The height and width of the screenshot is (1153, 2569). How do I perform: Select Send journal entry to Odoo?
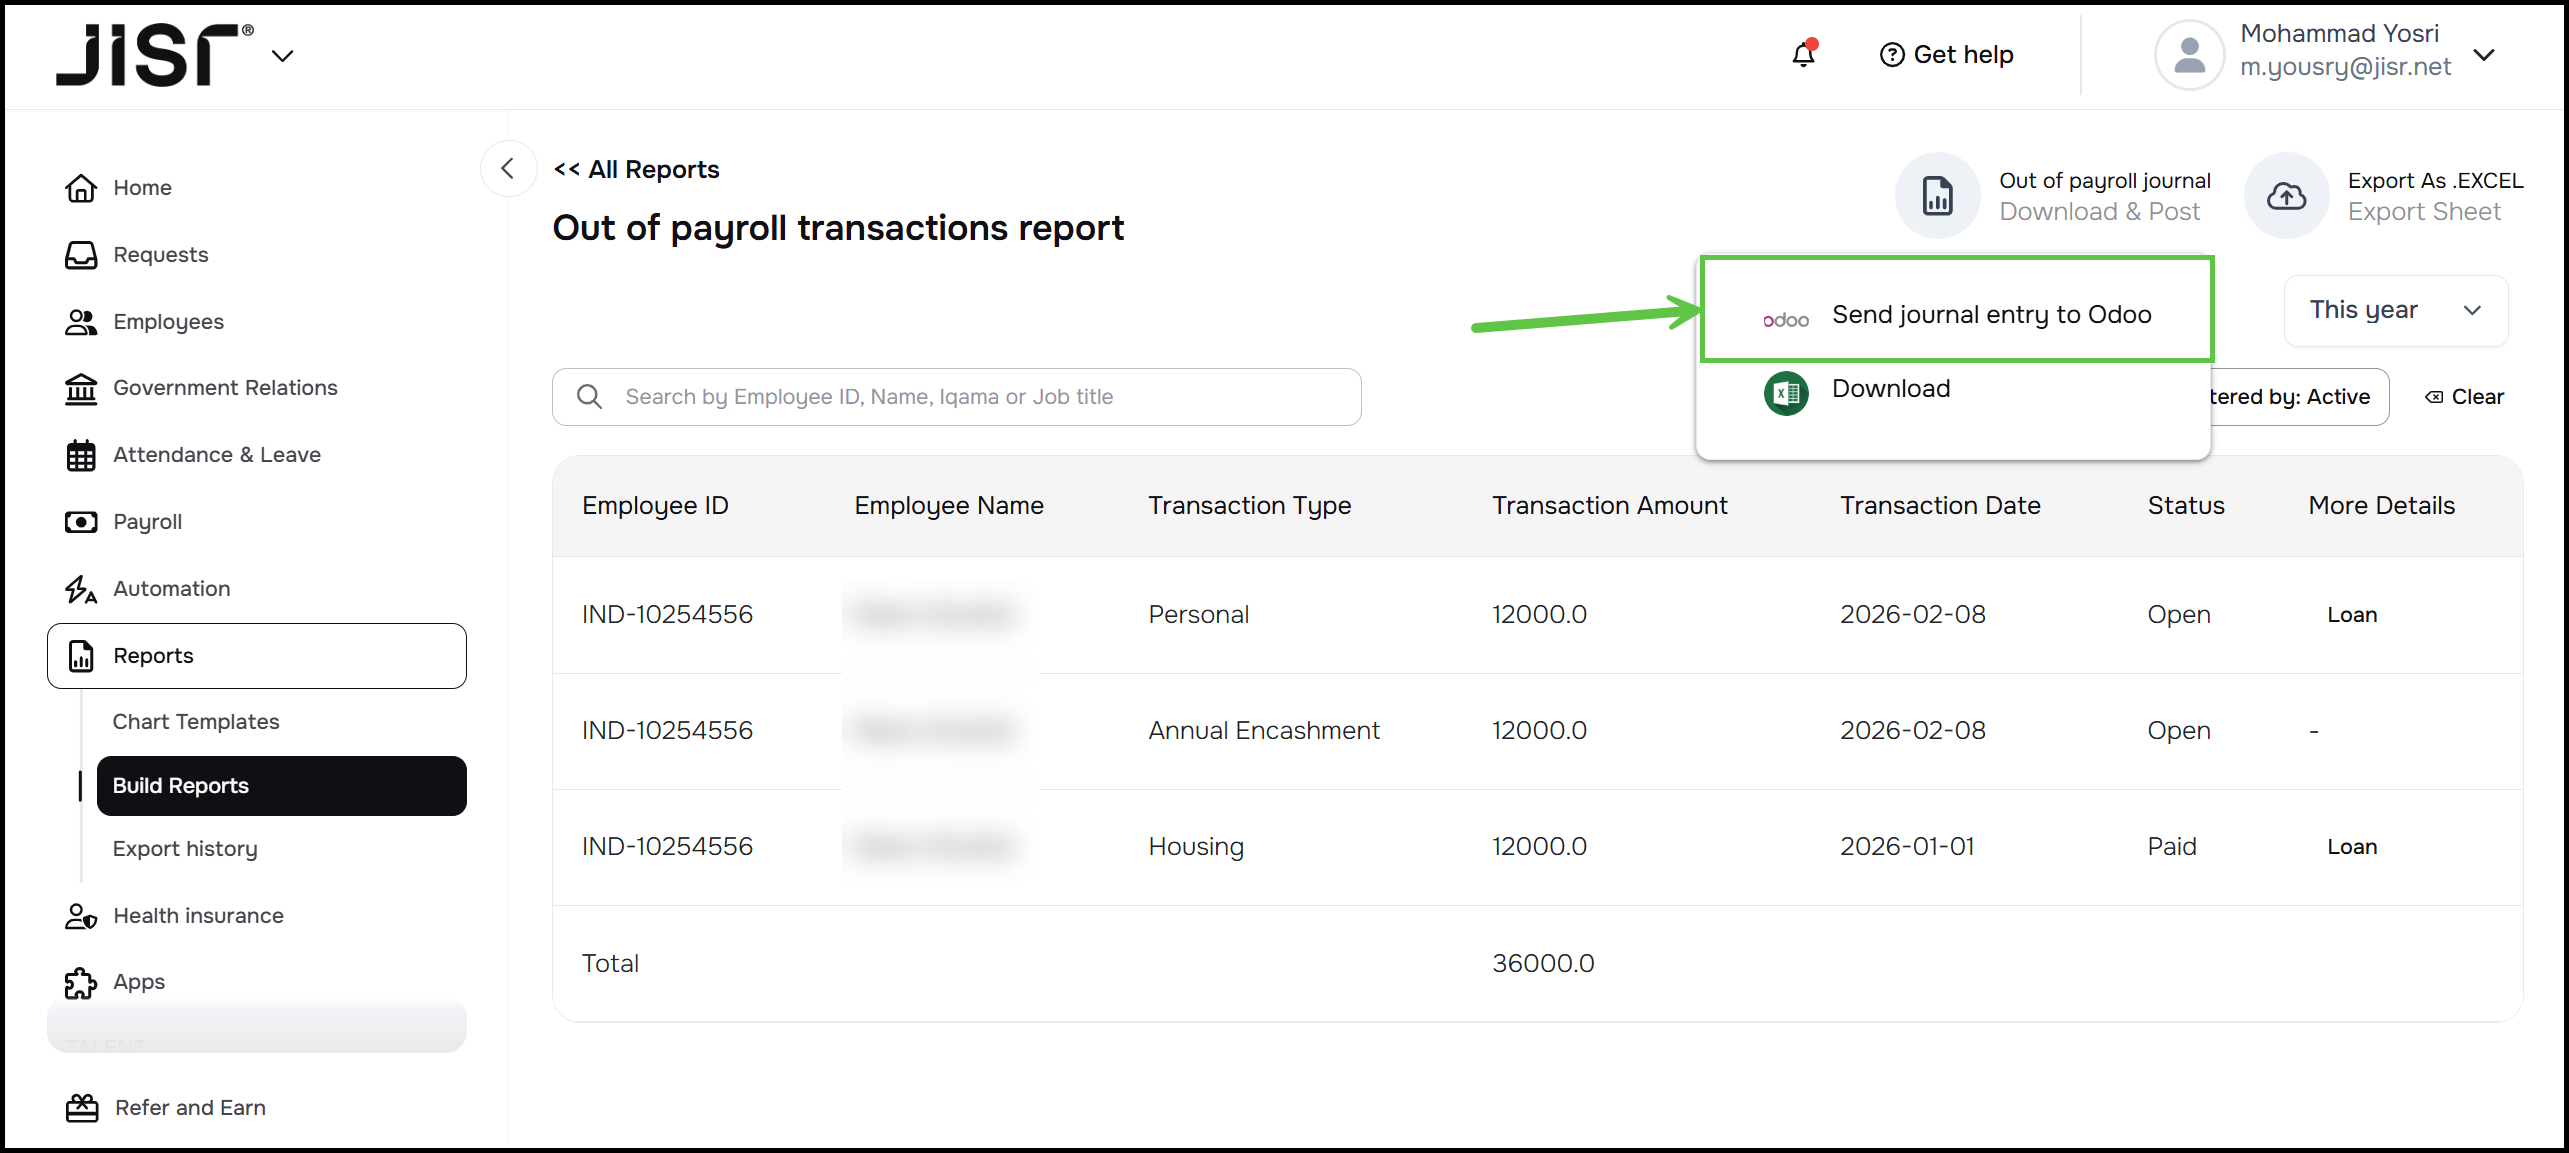click(x=1990, y=315)
